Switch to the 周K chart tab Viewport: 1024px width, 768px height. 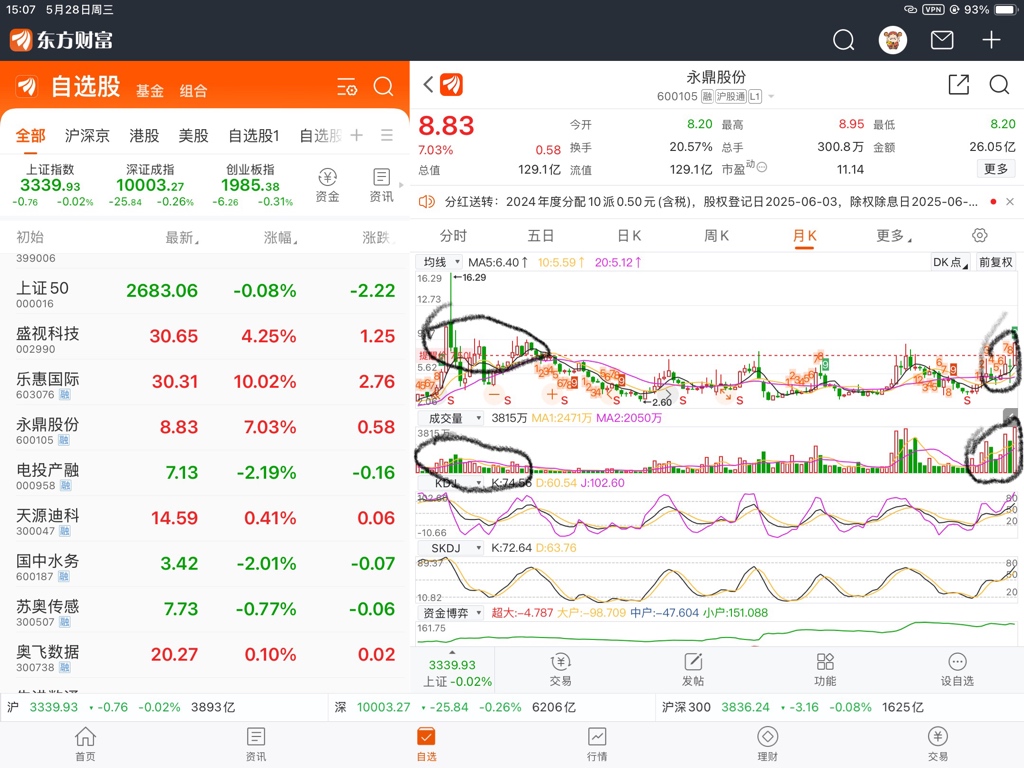coord(716,236)
